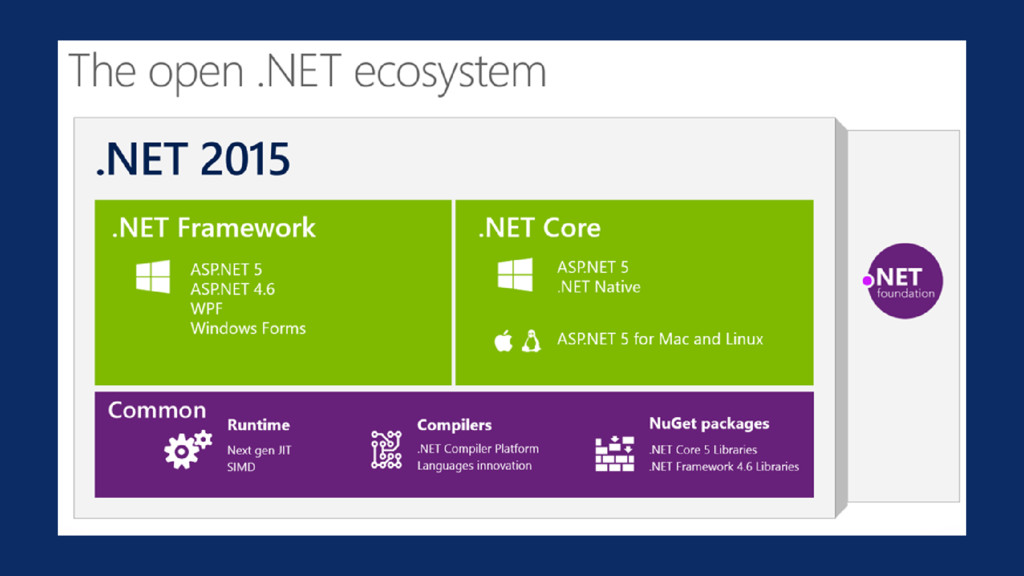The height and width of the screenshot is (576, 1024).
Task: Click the 'Compilers' heading
Action: coord(454,425)
